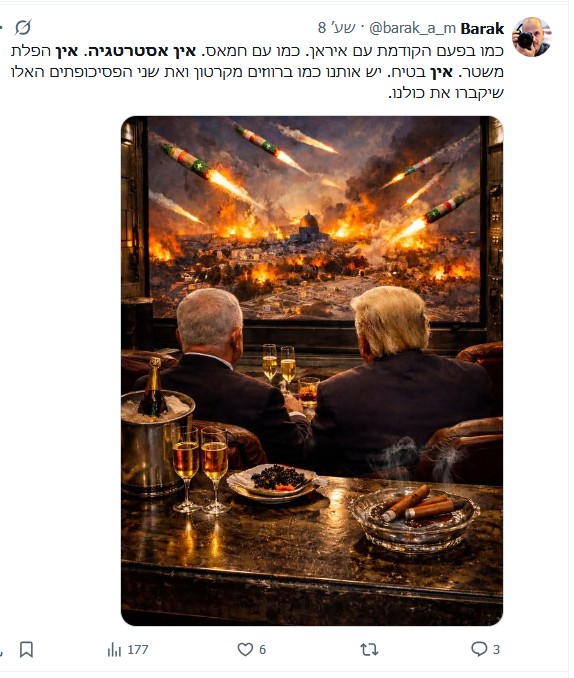This screenshot has width=574, height=678.
Task: Open the post by clicking its Hebrew text
Action: [x=257, y=72]
